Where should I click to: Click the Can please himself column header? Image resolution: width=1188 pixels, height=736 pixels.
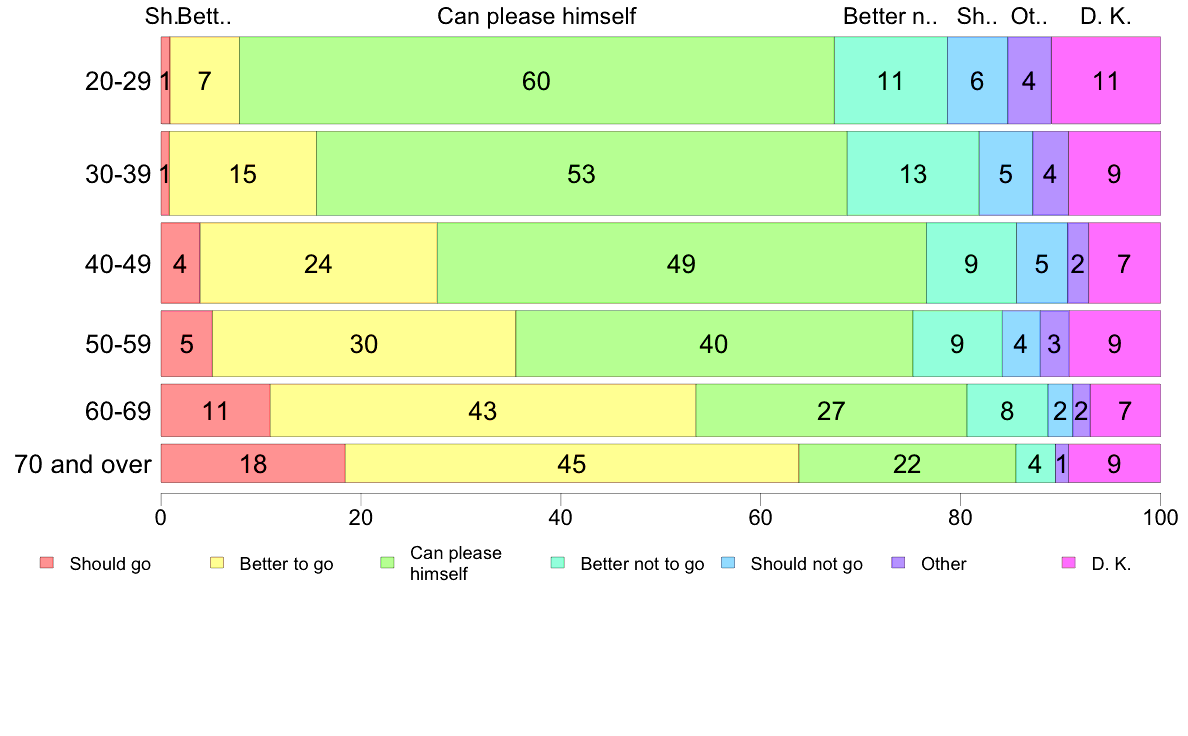[x=536, y=17]
